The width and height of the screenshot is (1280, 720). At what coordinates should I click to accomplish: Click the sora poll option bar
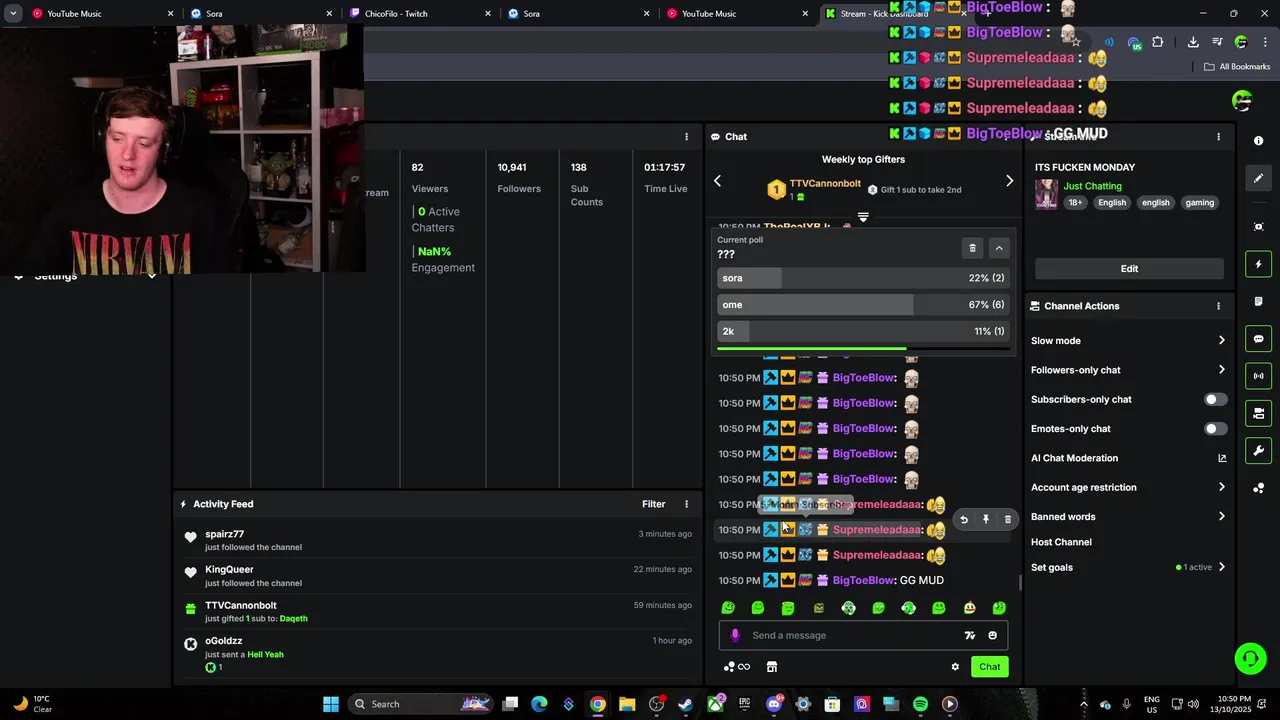pyautogui.click(x=862, y=278)
